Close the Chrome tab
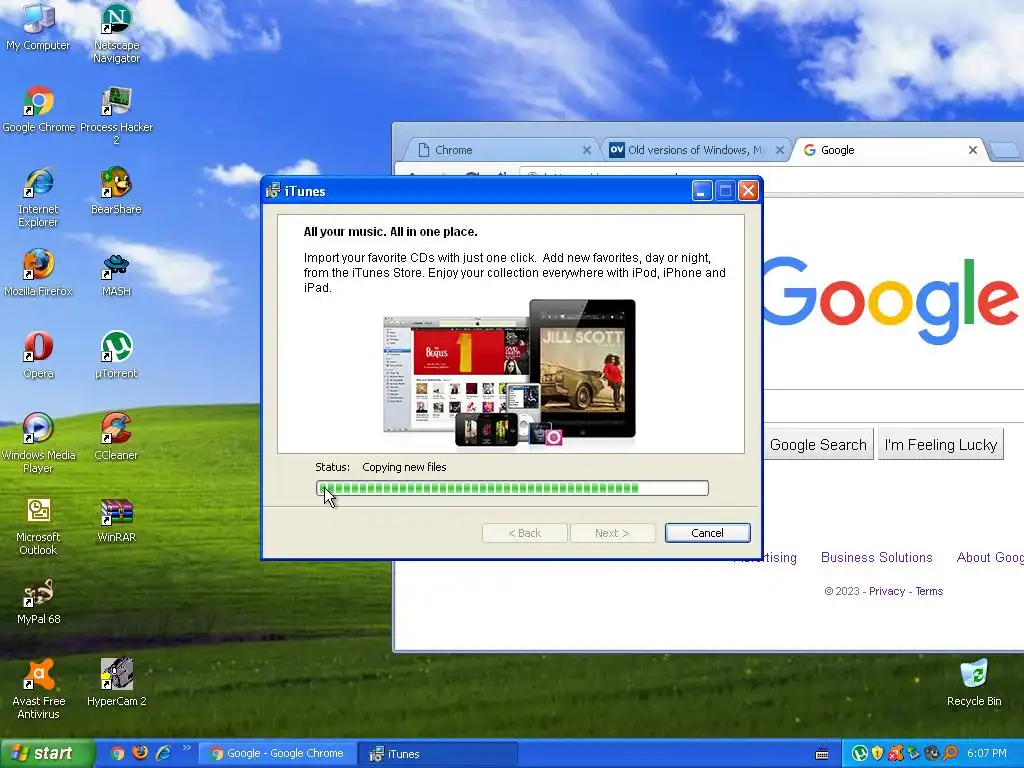Viewport: 1024px width, 768px height. click(586, 150)
